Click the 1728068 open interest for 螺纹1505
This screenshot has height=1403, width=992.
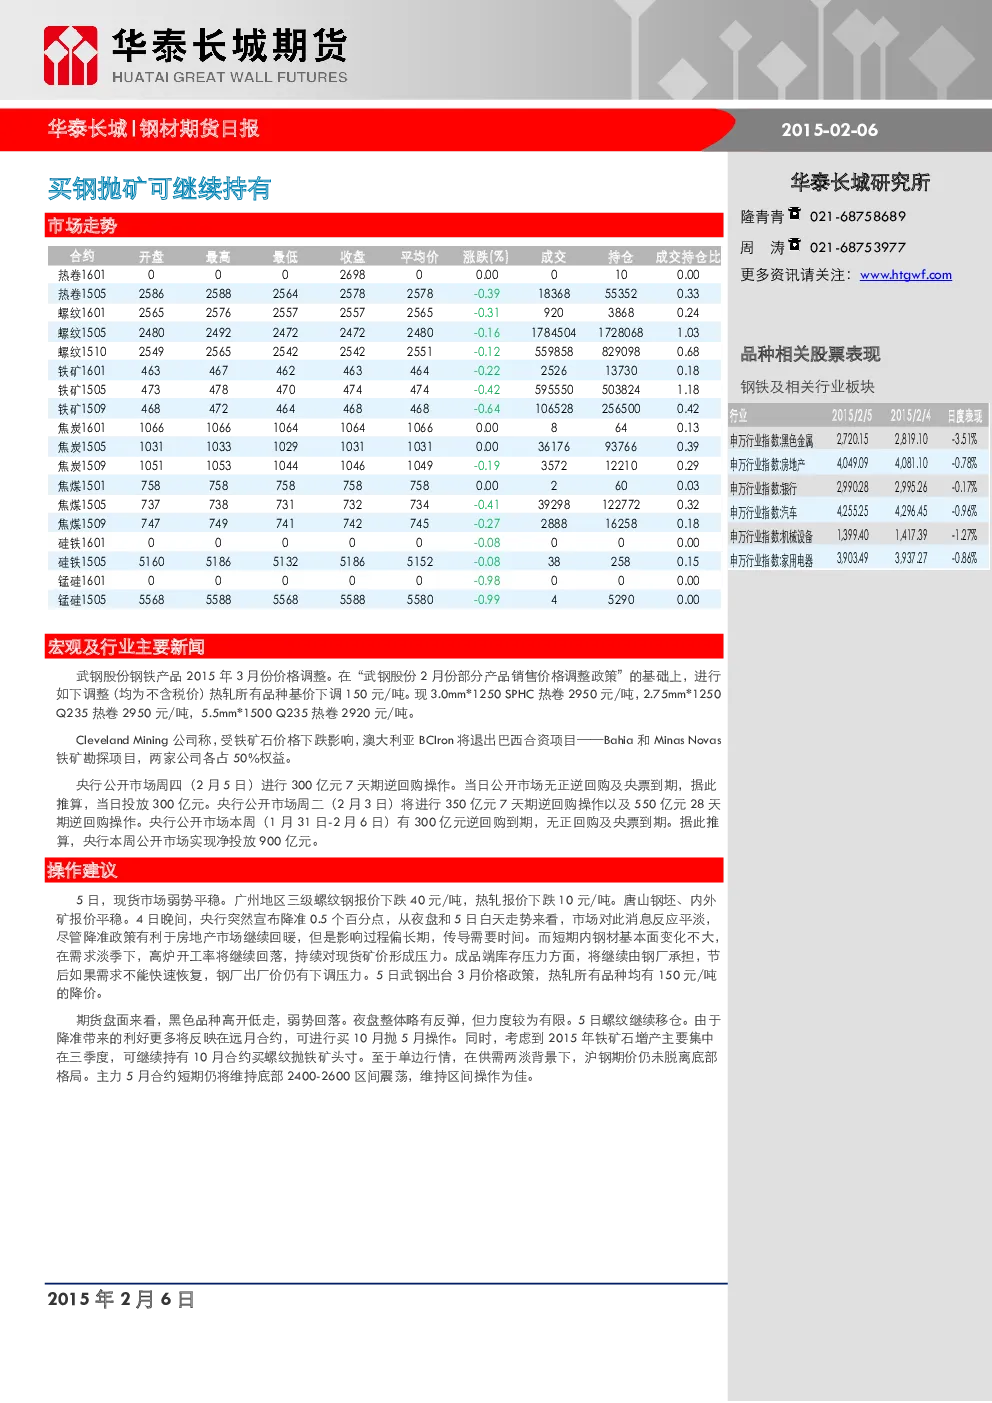[620, 333]
